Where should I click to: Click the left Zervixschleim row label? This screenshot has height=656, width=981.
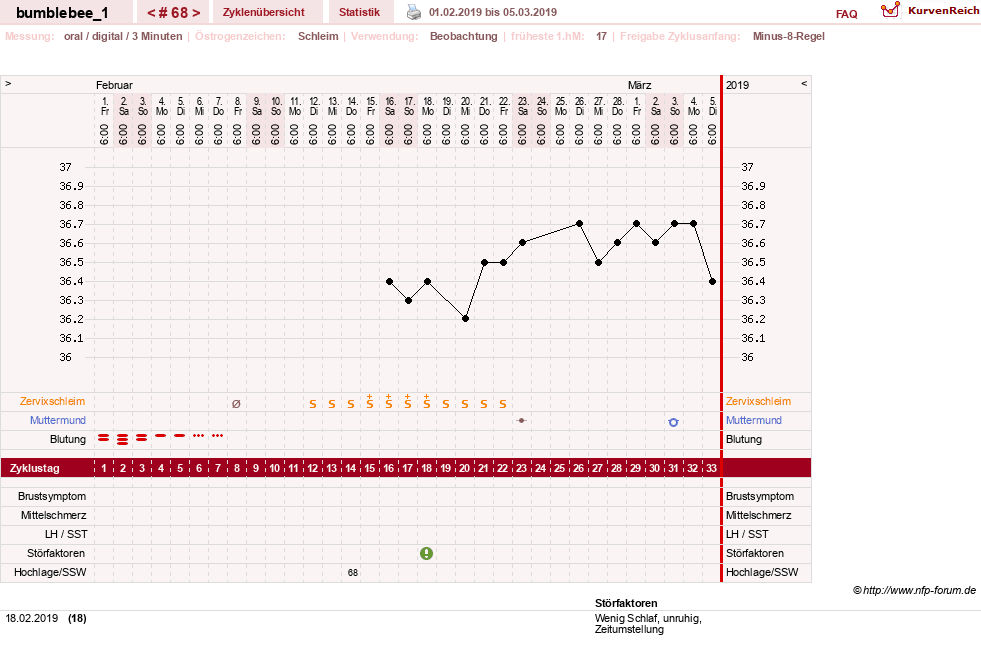pos(53,401)
